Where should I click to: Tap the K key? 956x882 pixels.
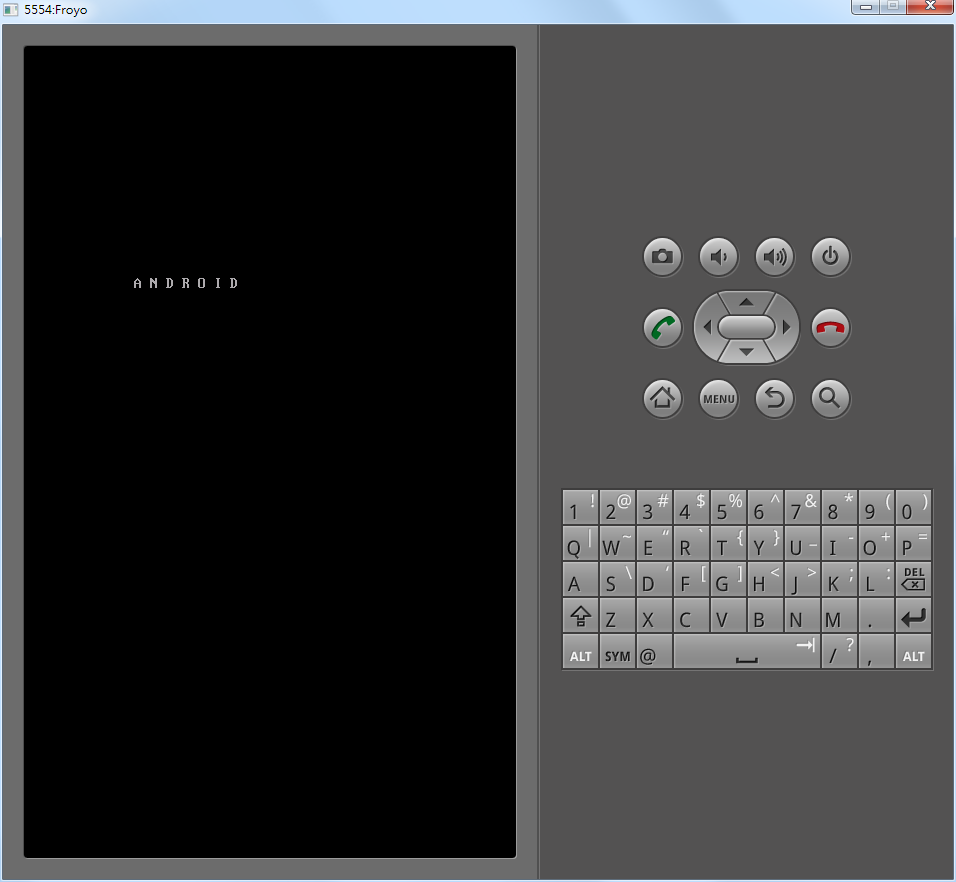click(840, 579)
